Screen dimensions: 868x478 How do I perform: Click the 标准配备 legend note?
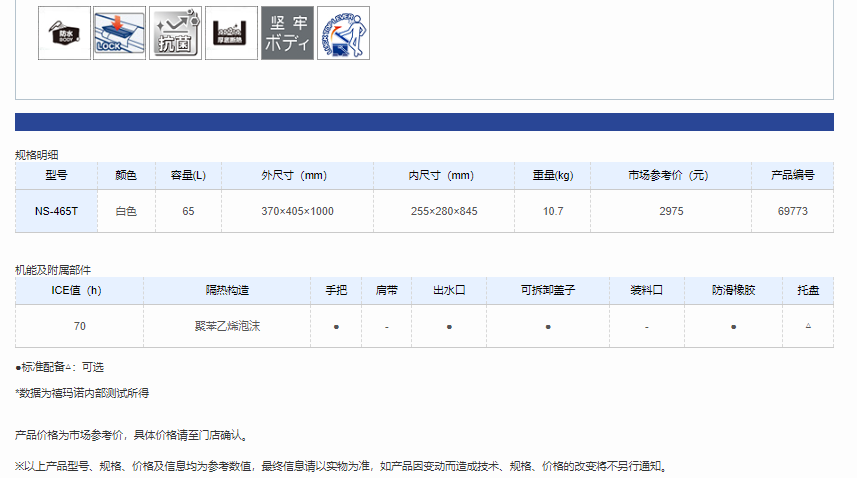(x=59, y=367)
